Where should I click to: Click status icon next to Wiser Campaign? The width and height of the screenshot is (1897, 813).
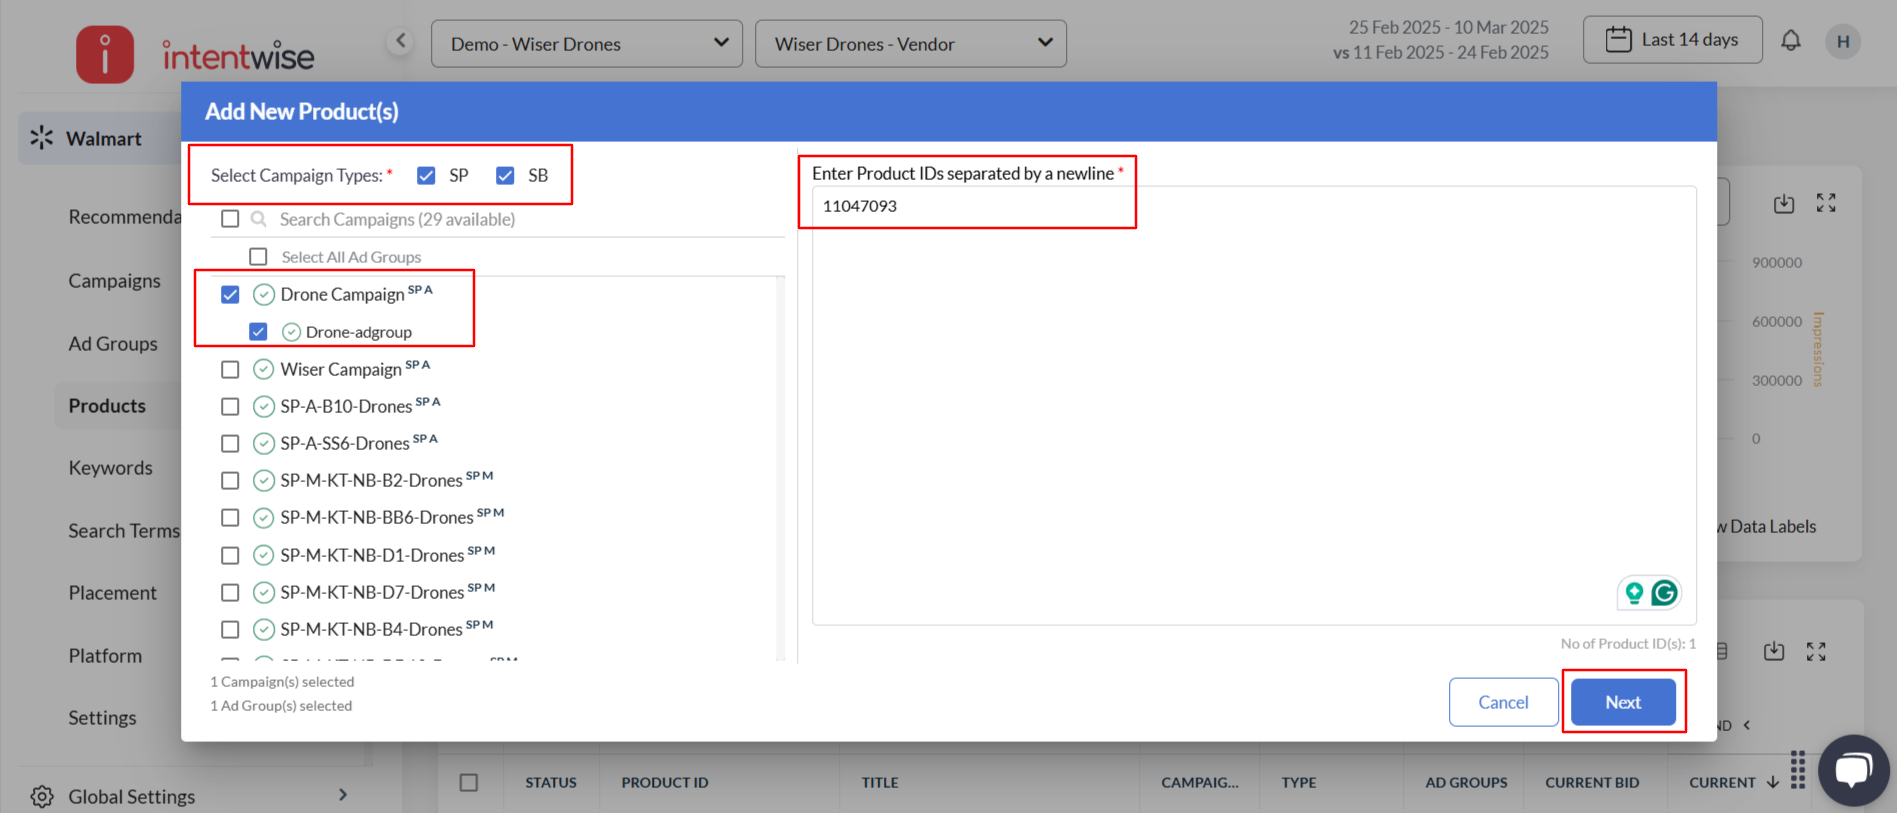tap(264, 369)
